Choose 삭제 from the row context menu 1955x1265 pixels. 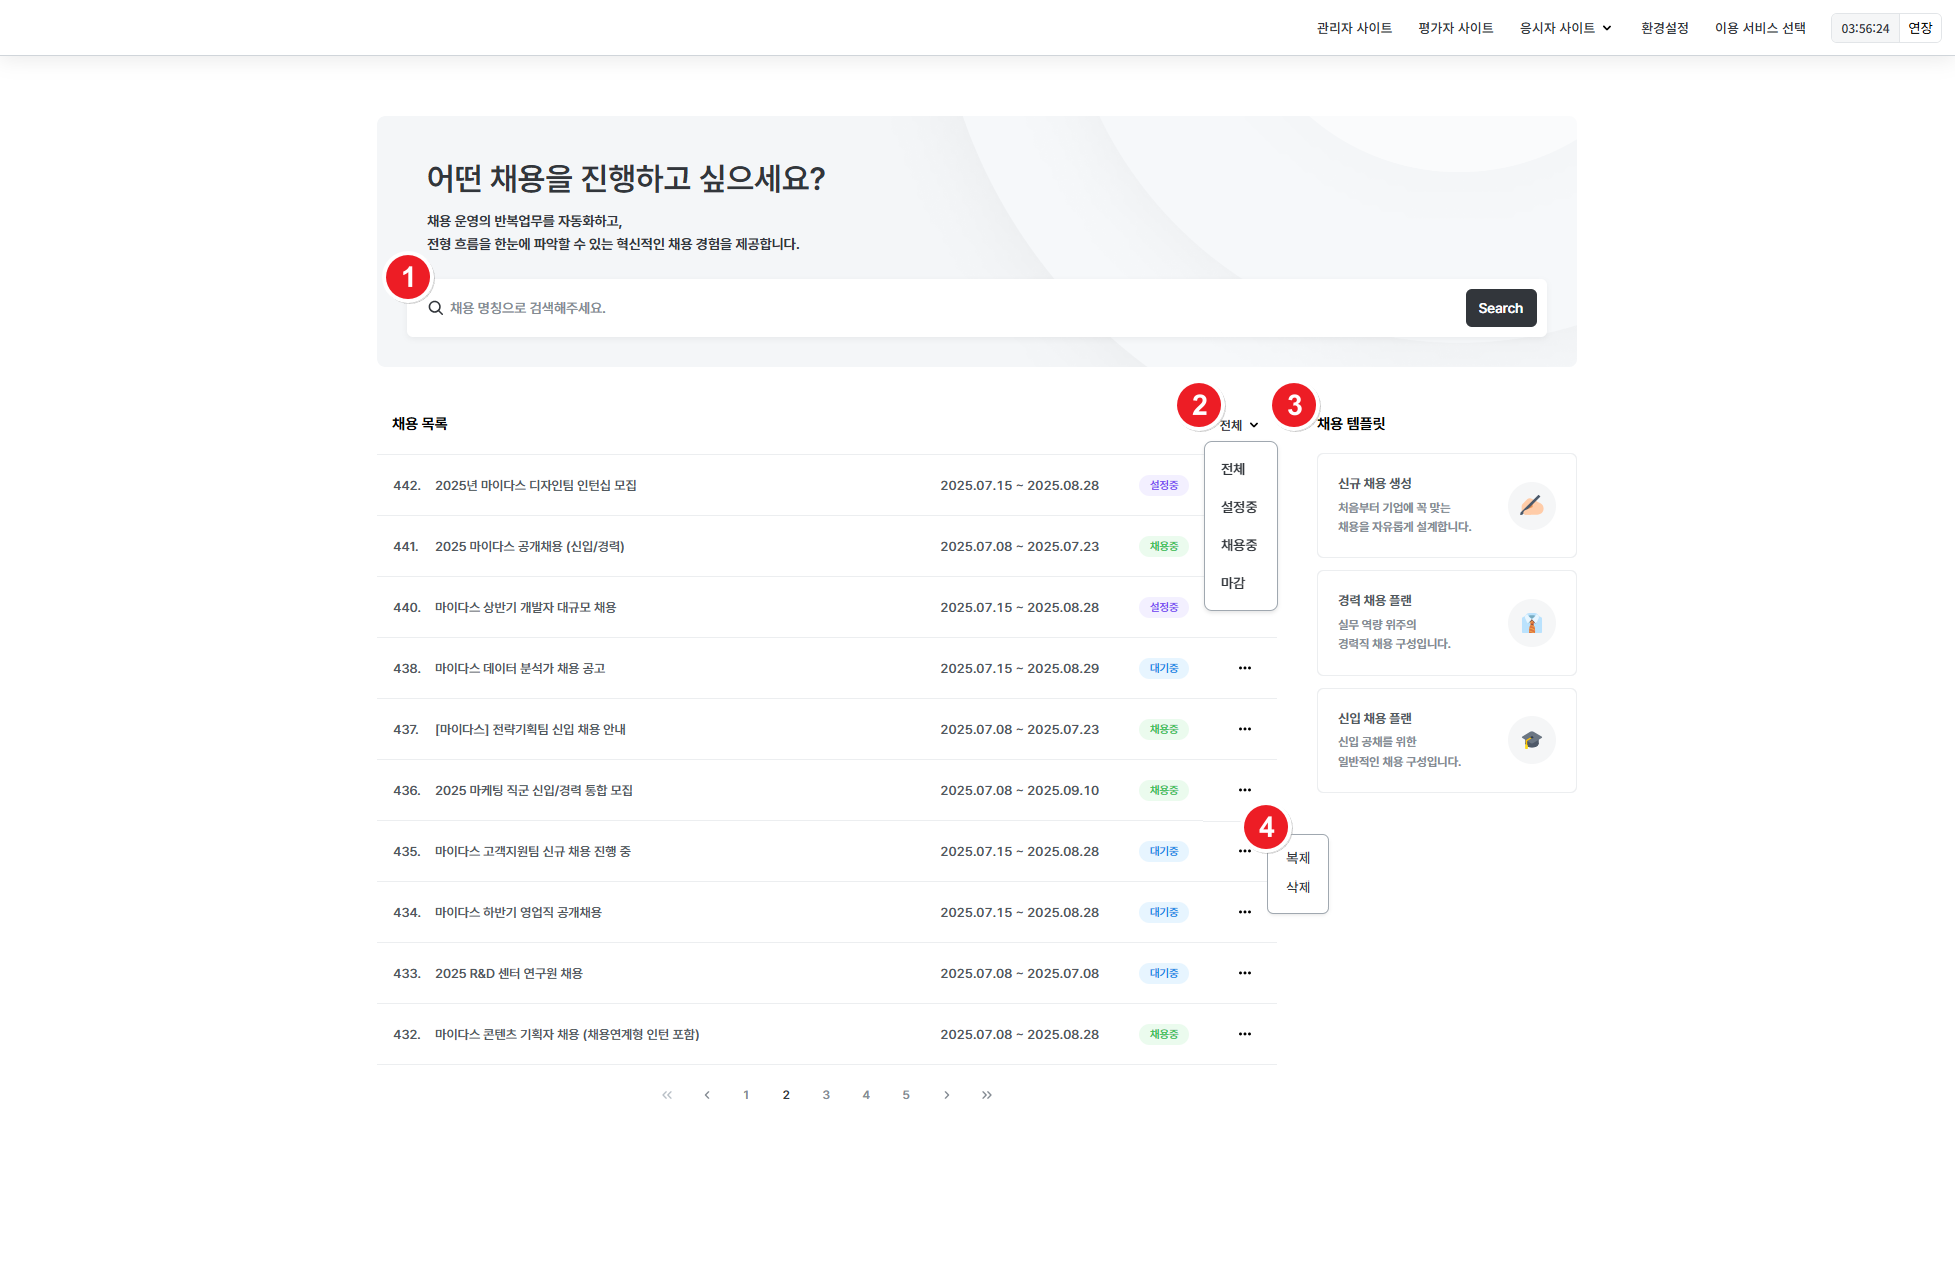pyautogui.click(x=1297, y=887)
